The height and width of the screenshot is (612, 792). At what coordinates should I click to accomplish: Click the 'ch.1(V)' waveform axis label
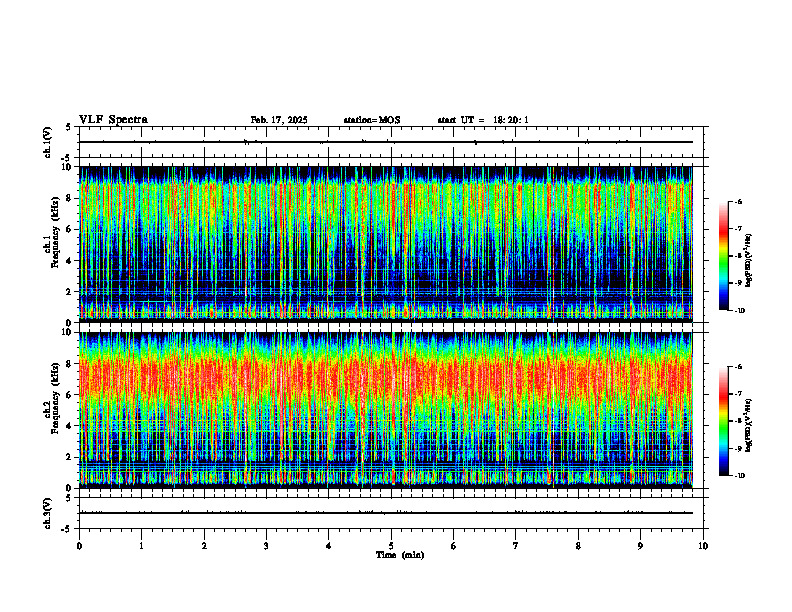tap(48, 142)
